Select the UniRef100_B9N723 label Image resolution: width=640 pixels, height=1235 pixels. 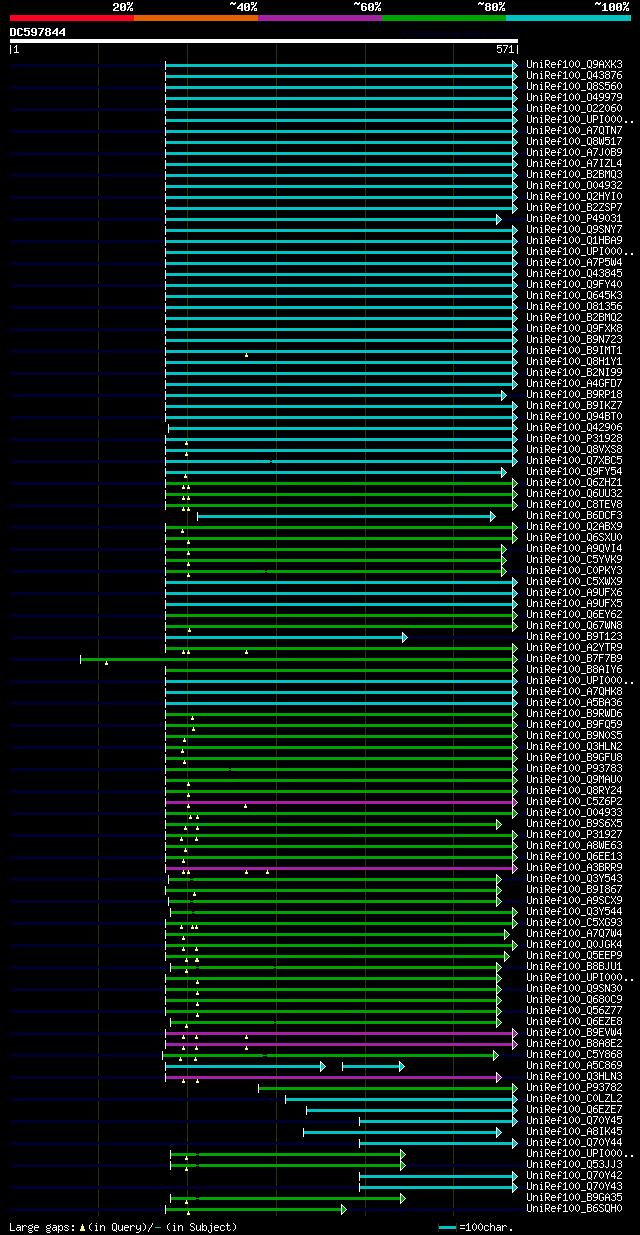(574, 339)
